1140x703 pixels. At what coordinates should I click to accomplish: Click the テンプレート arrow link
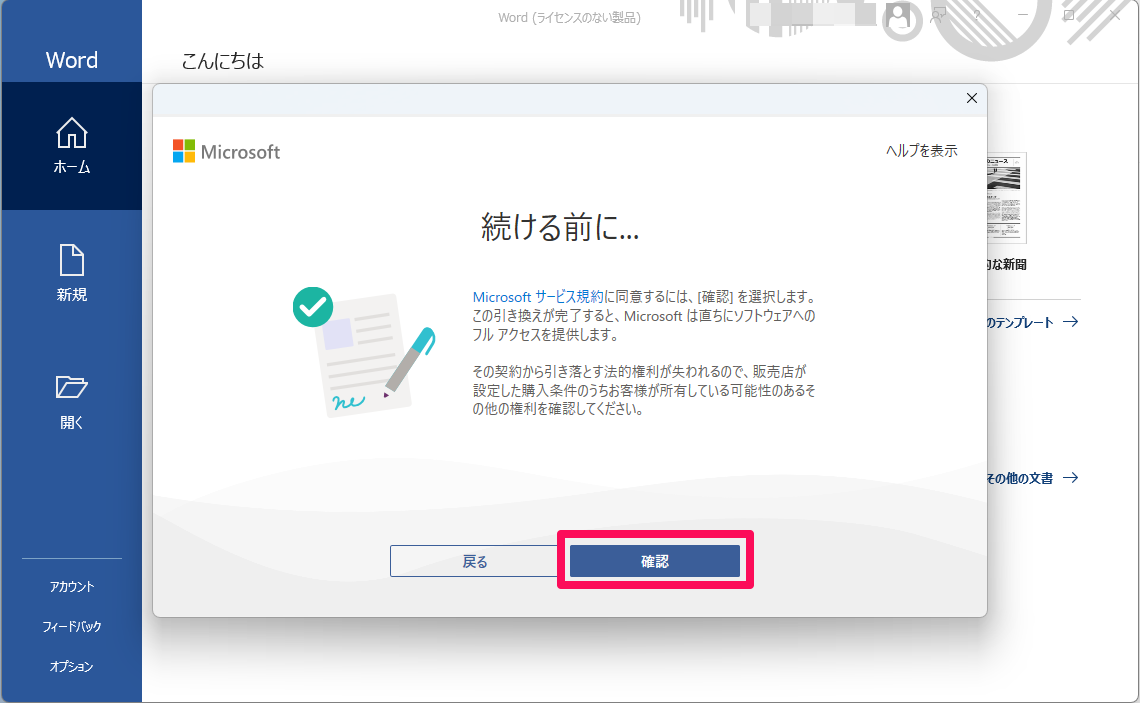pos(1032,322)
